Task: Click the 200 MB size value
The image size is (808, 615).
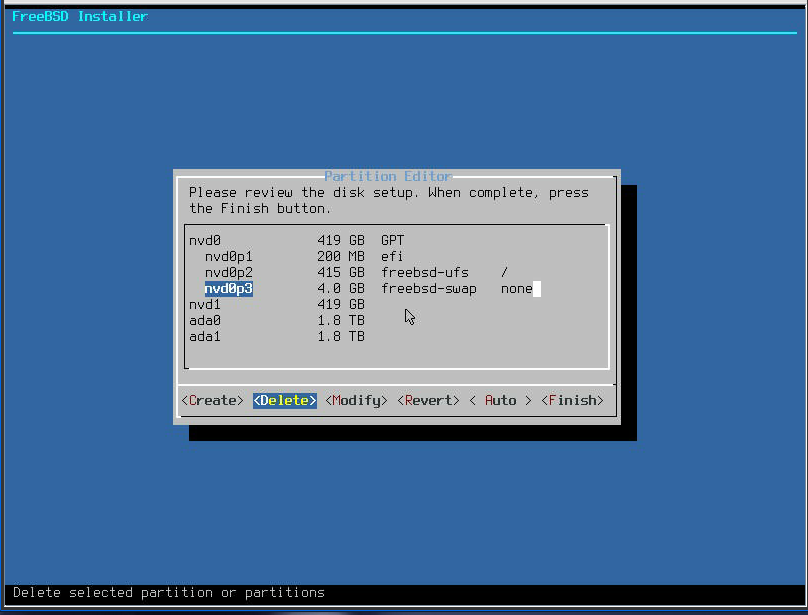Action: click(x=341, y=257)
